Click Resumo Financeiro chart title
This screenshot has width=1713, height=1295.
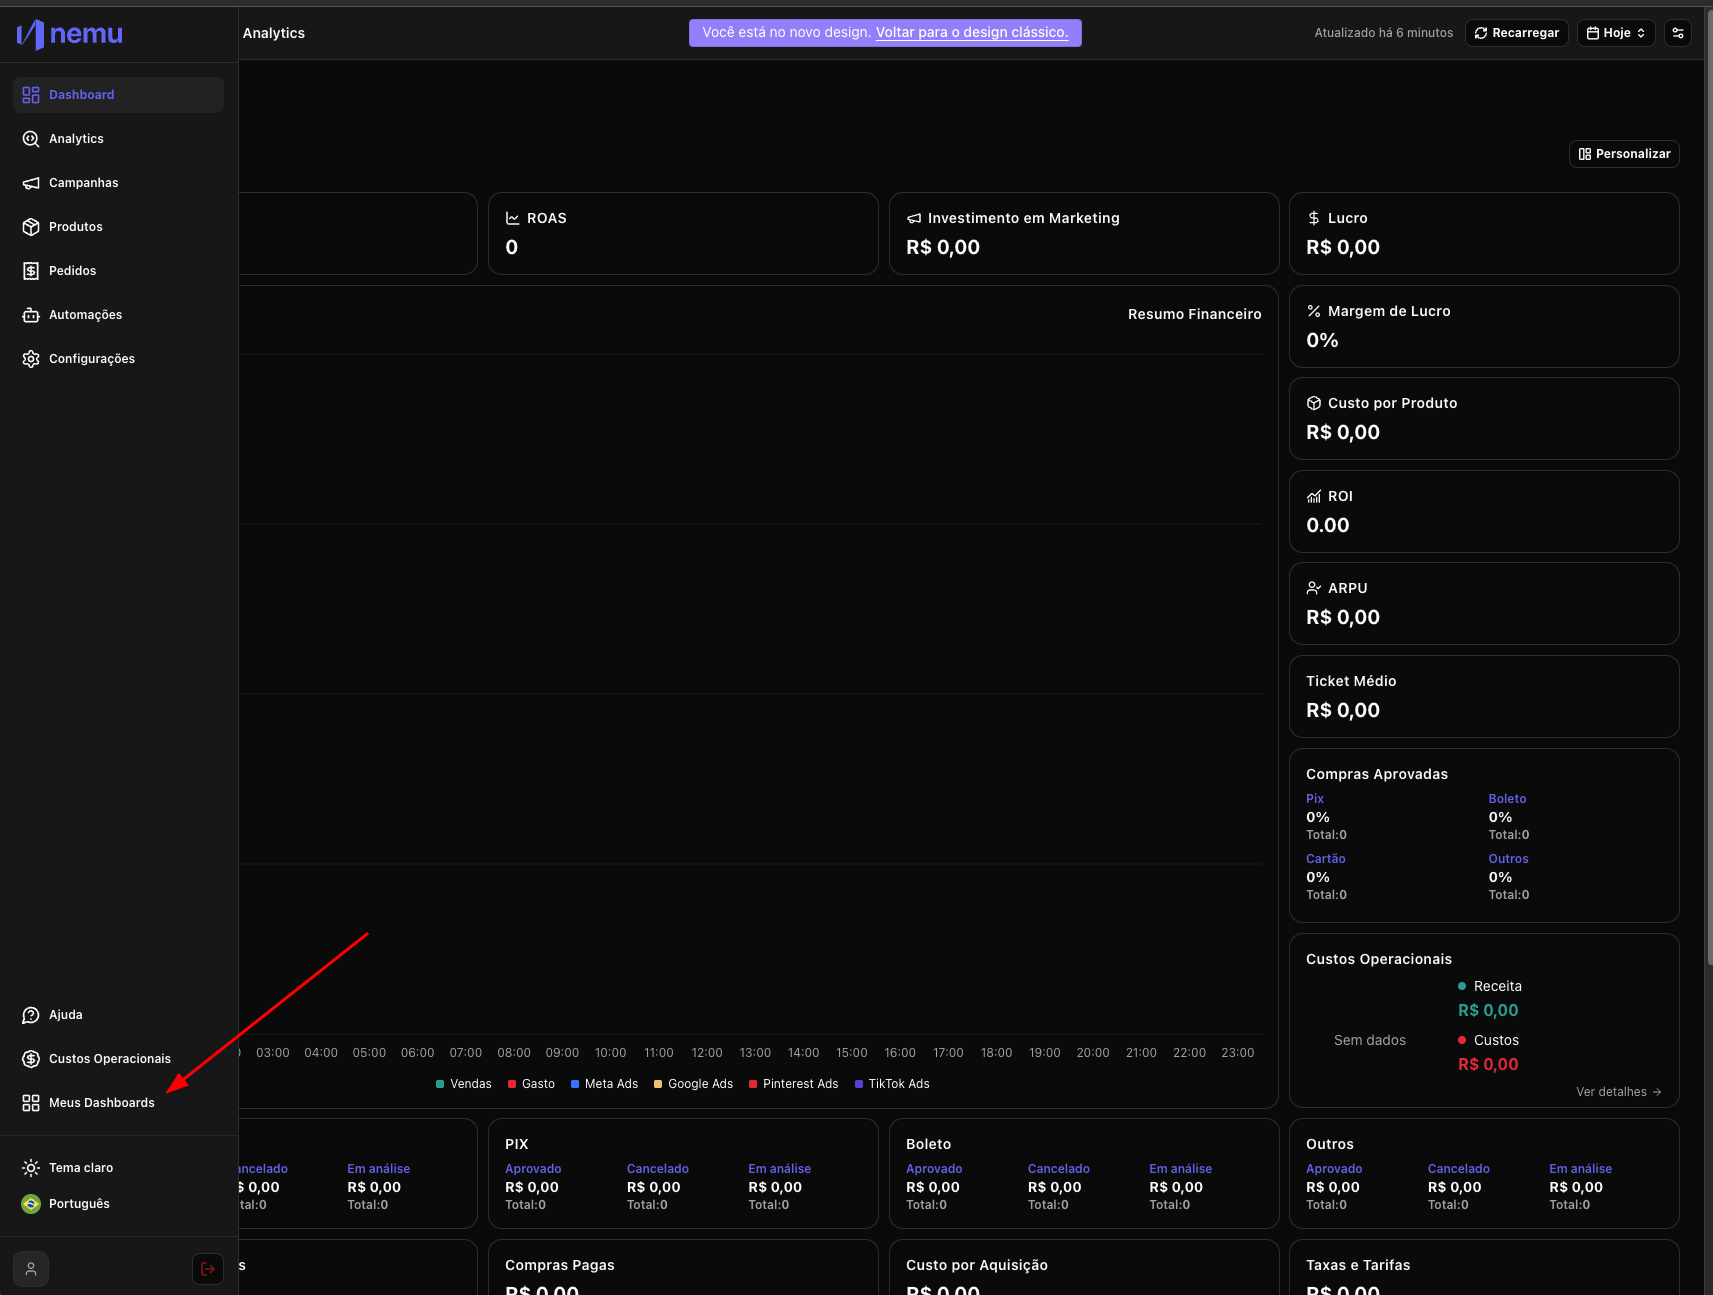1195,314
